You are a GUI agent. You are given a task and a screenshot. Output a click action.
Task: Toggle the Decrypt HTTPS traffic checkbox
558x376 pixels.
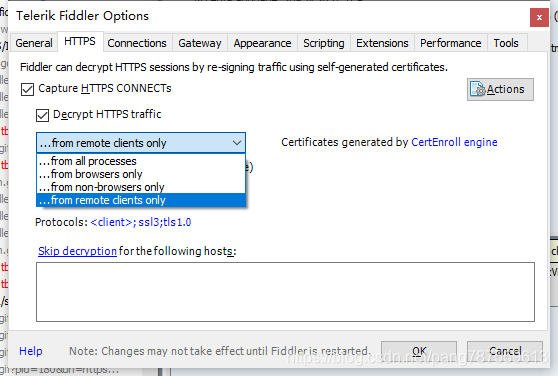pyautogui.click(x=42, y=115)
